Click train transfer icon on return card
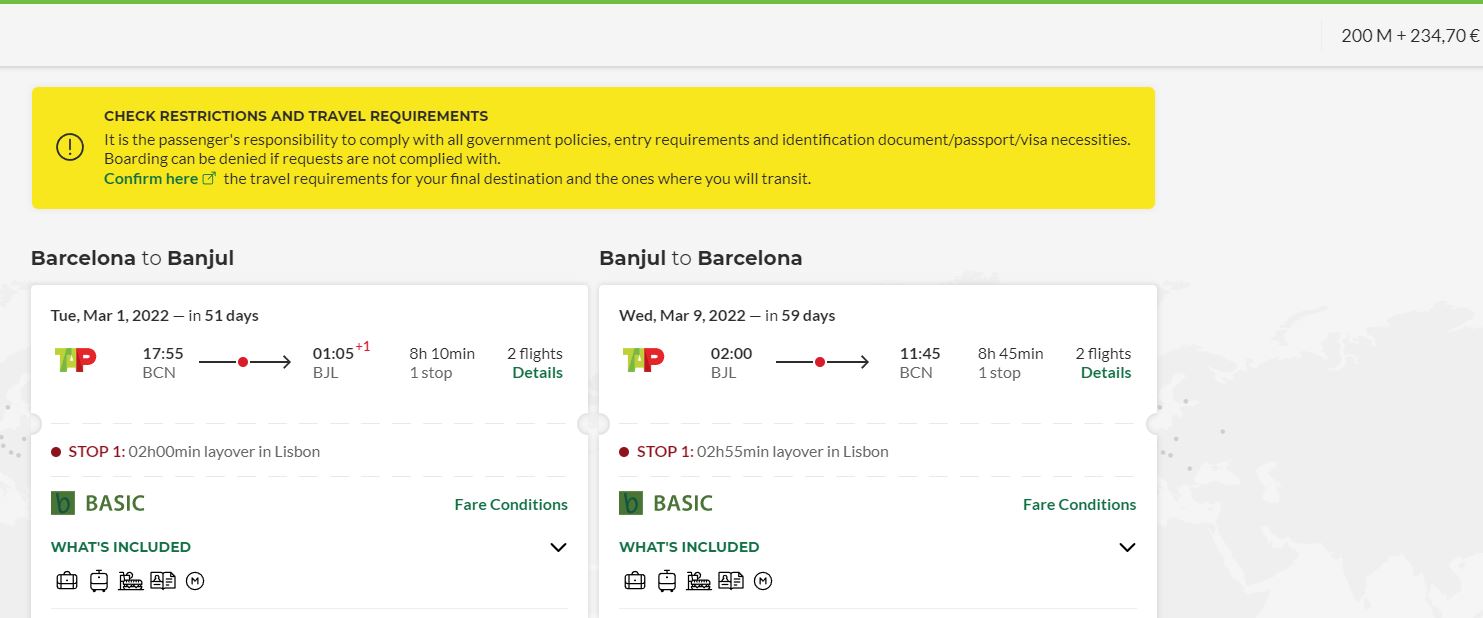The height and width of the screenshot is (618, 1483). coord(699,581)
